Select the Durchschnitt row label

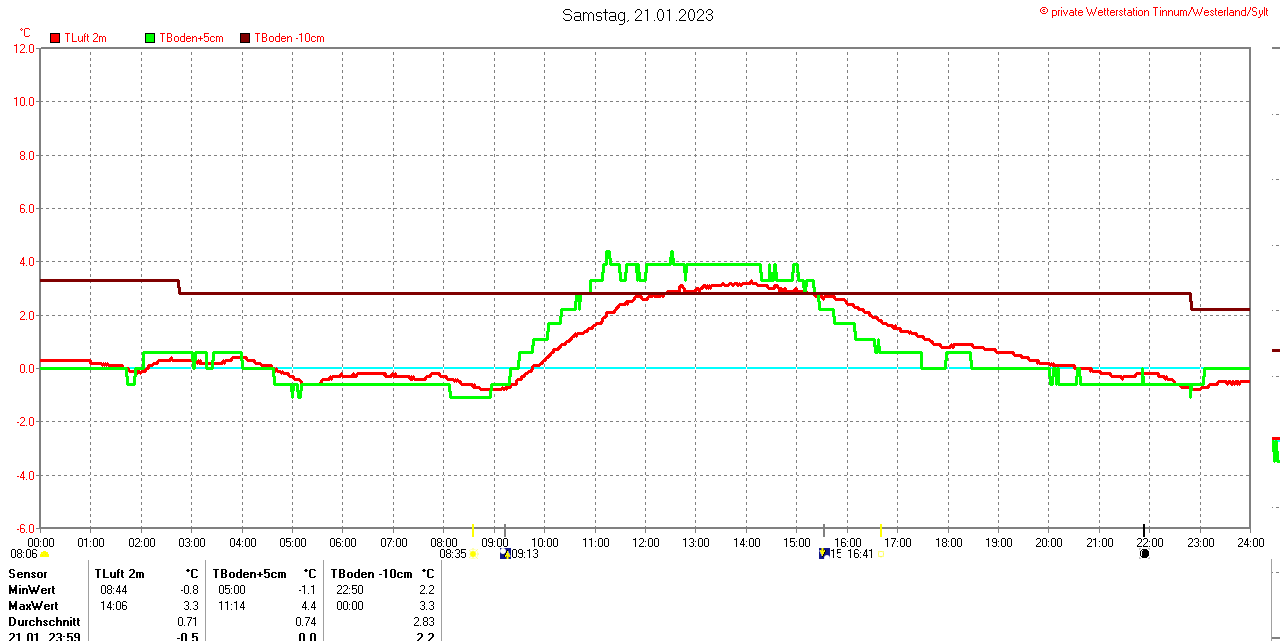tap(44, 622)
